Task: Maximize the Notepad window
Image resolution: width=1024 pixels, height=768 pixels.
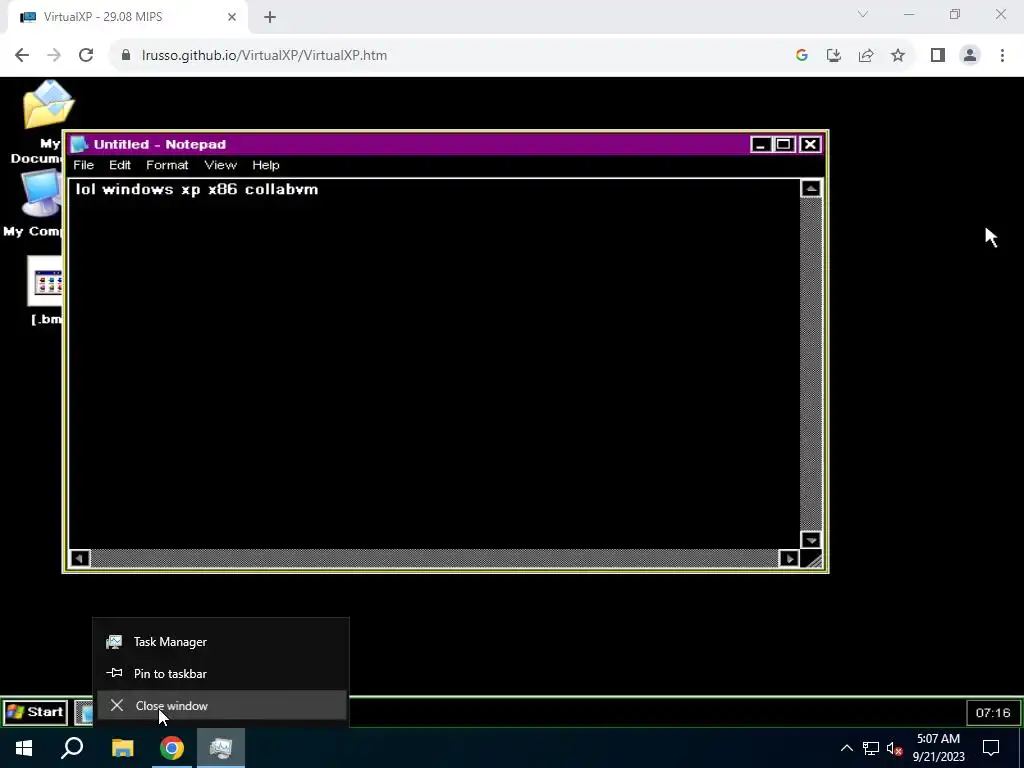Action: (784, 144)
